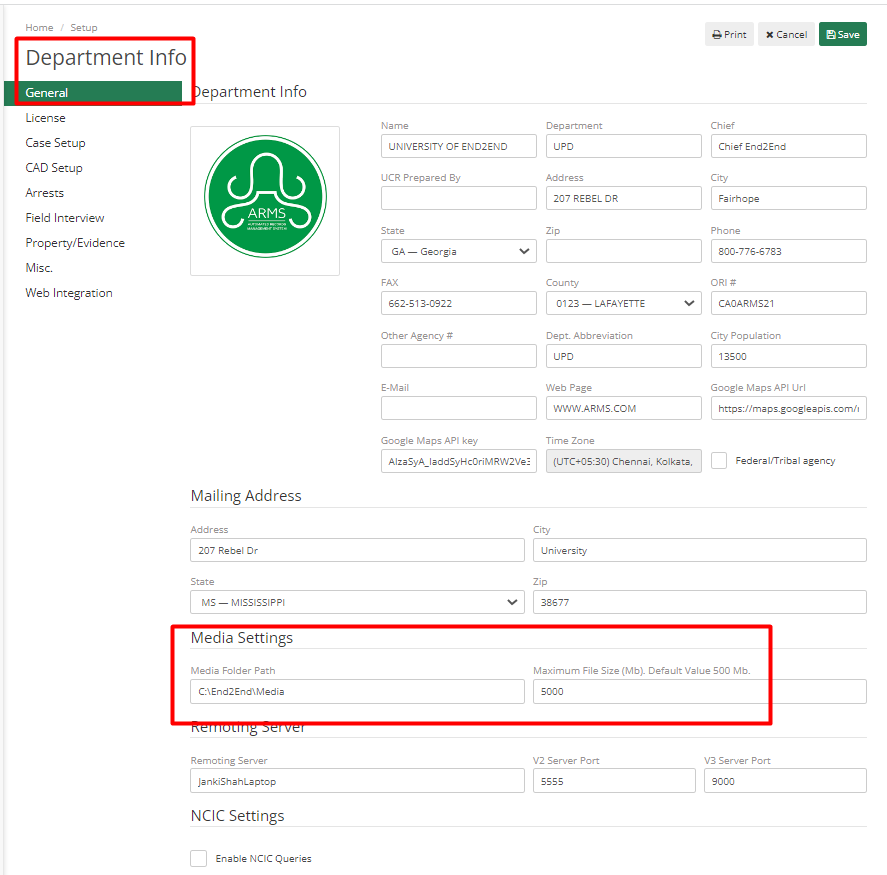Select the License sidebar item
Screen dimensions: 887x875
pos(47,117)
